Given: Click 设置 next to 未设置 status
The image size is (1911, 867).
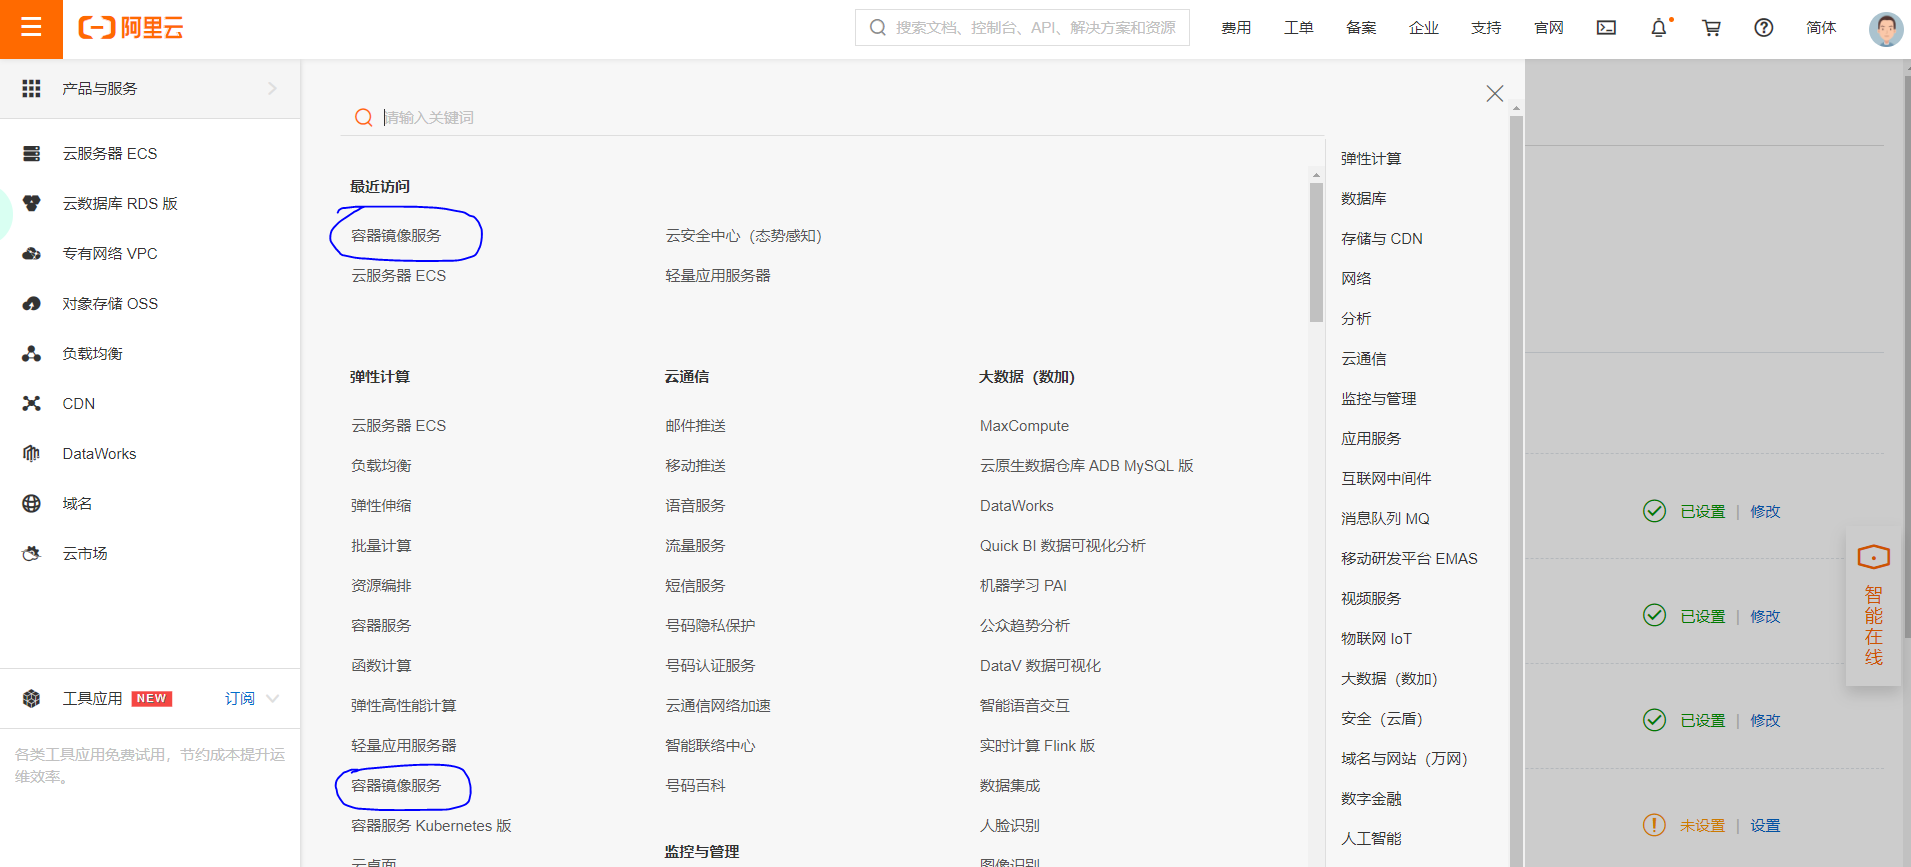Looking at the screenshot, I should click(1765, 826).
